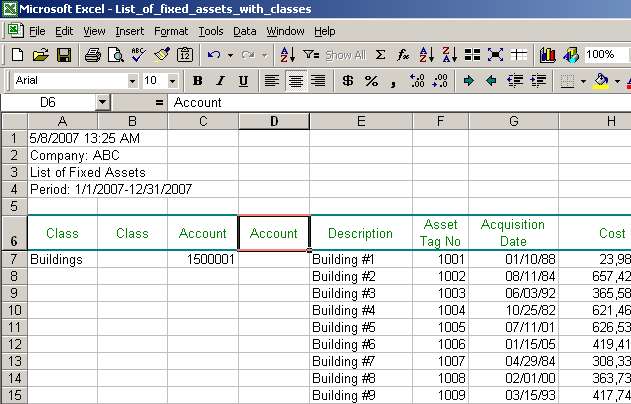Decrease decimal places
Image resolution: width=631 pixels, height=404 pixels.
click(x=440, y=81)
